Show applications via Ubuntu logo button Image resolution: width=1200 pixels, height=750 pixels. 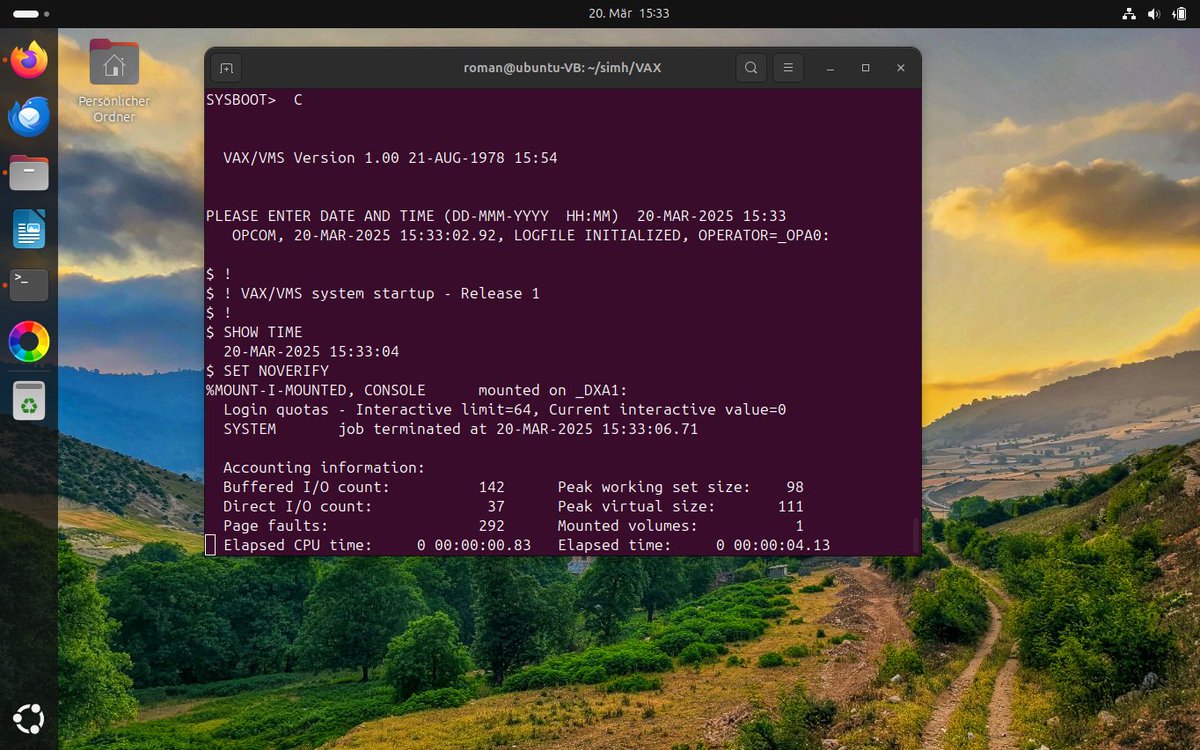point(29,719)
